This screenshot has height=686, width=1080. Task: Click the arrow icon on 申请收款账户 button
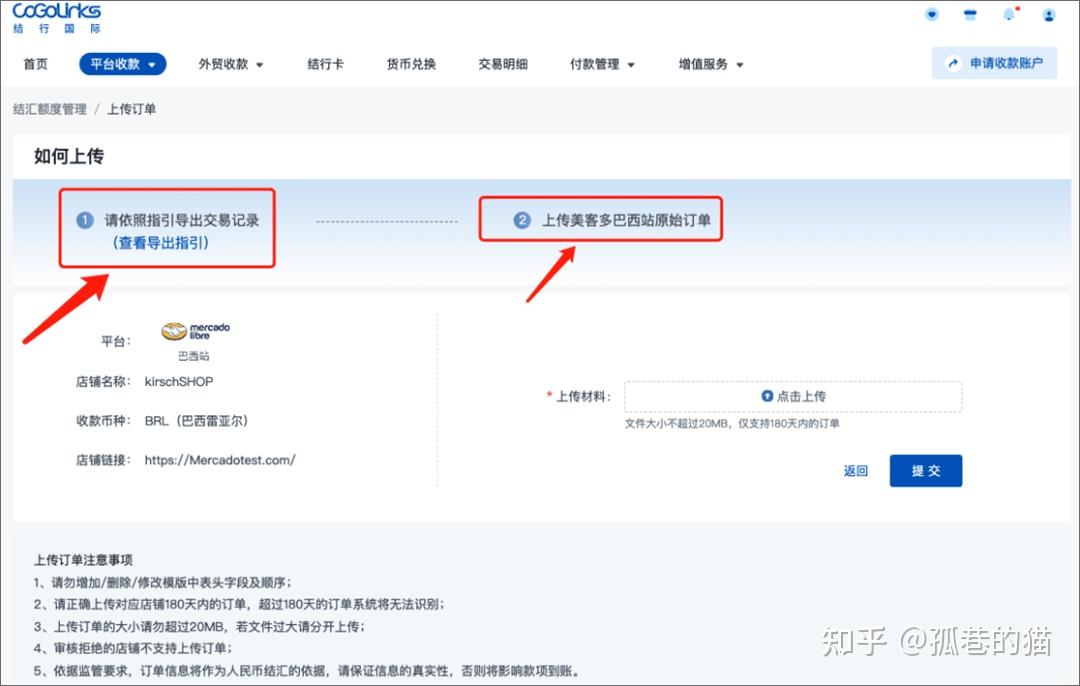[951, 62]
